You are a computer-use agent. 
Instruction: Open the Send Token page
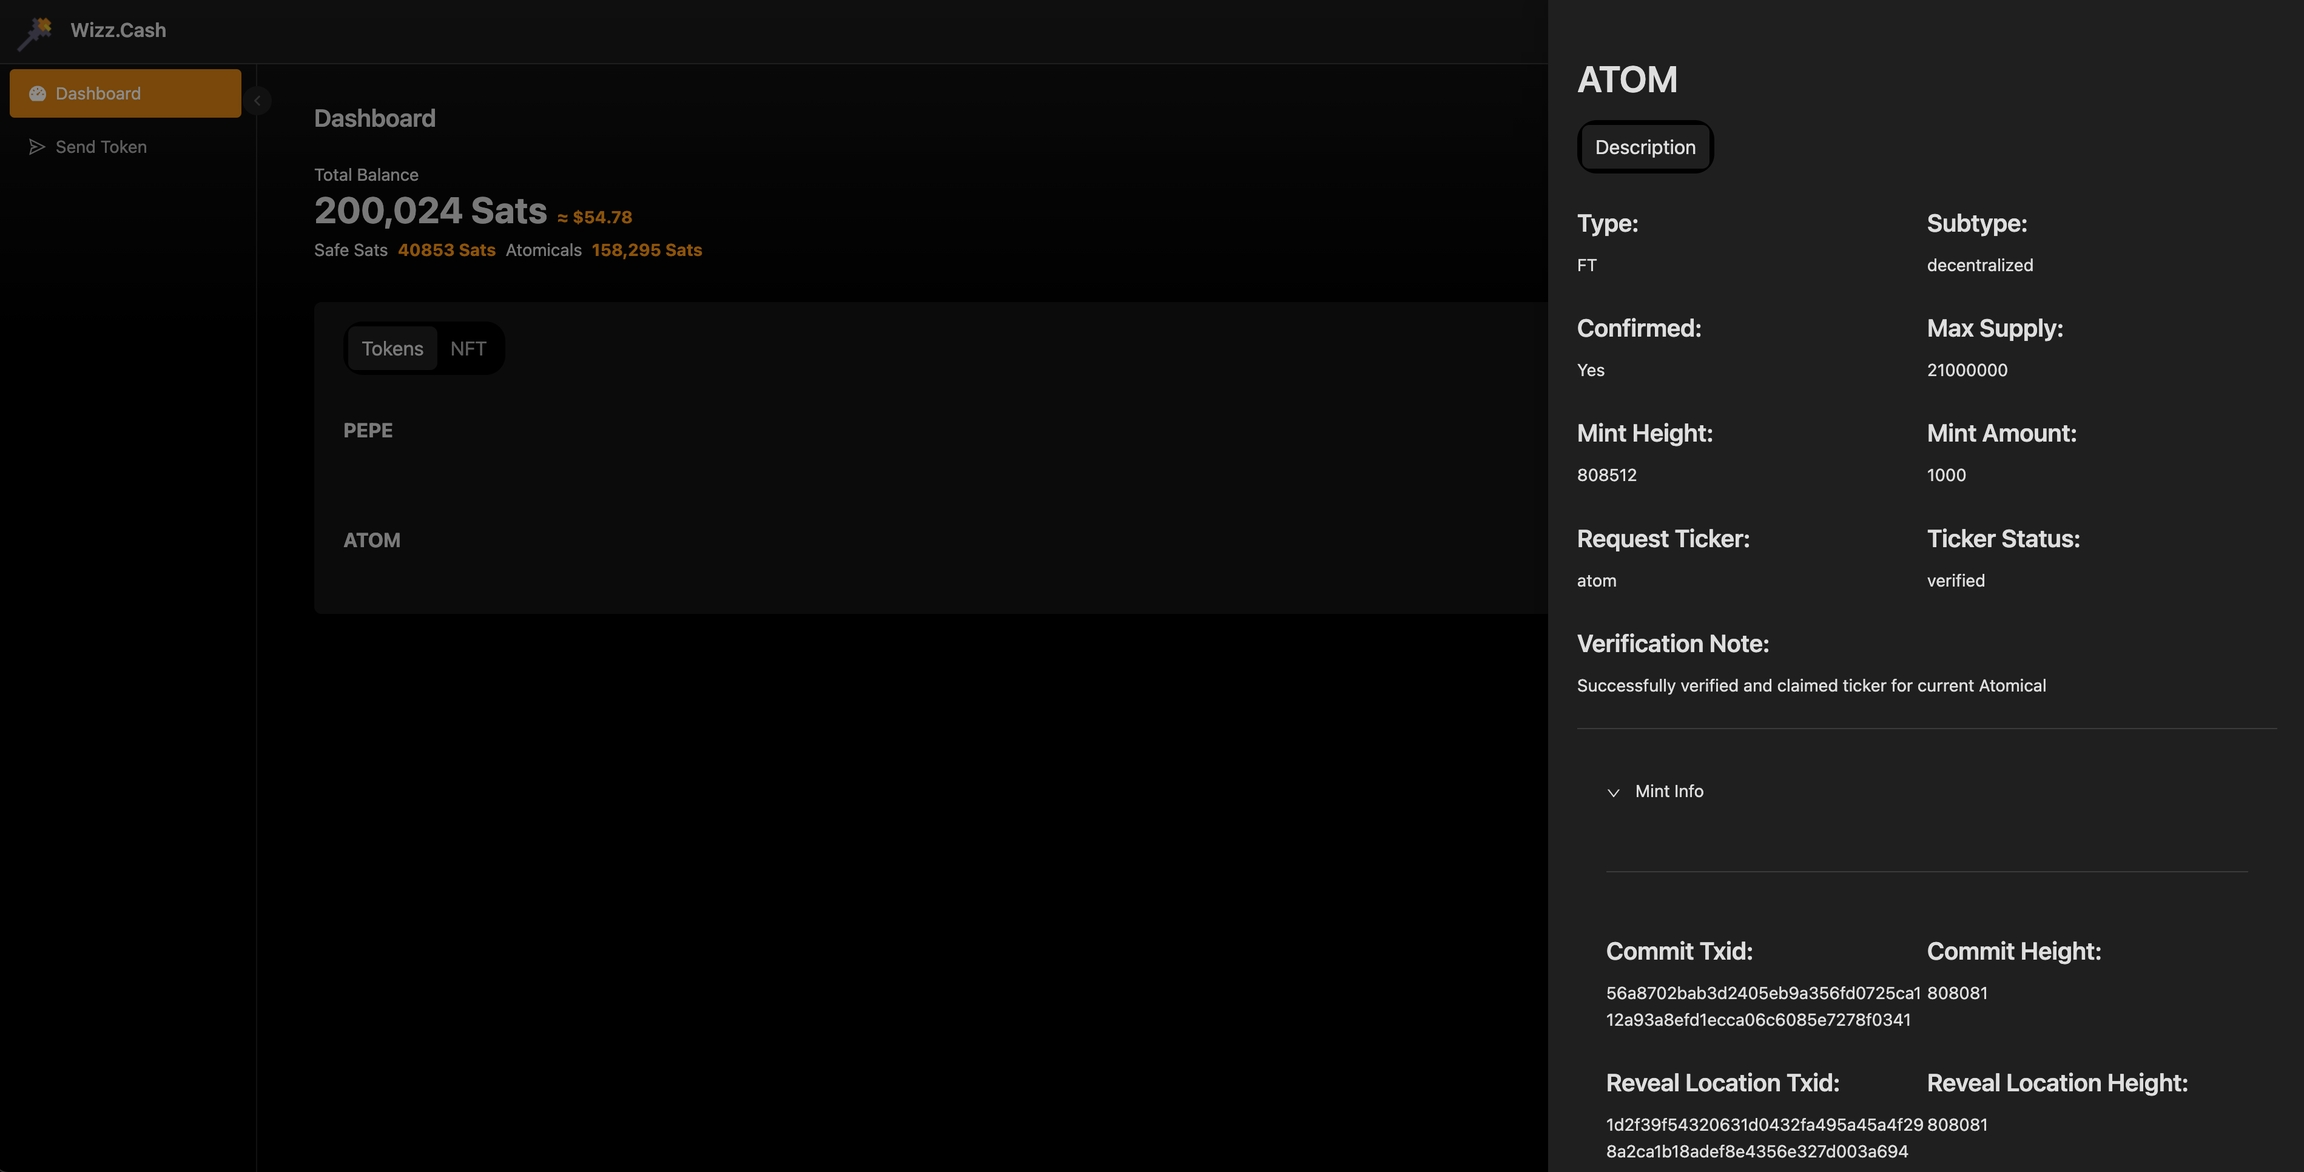(x=100, y=147)
